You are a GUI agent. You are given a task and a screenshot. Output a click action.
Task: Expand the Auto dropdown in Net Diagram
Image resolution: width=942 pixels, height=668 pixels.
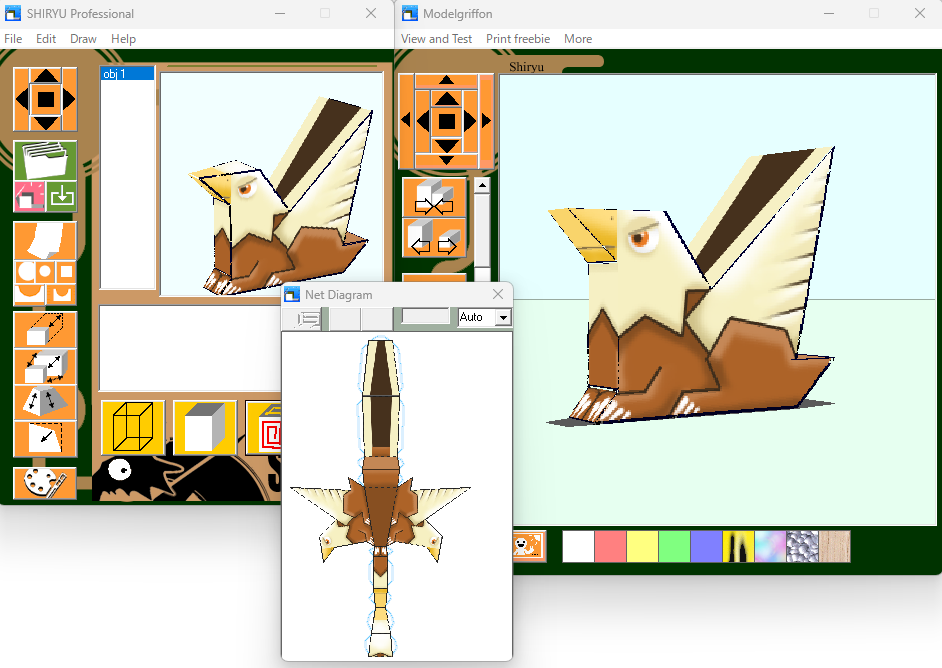tap(503, 317)
